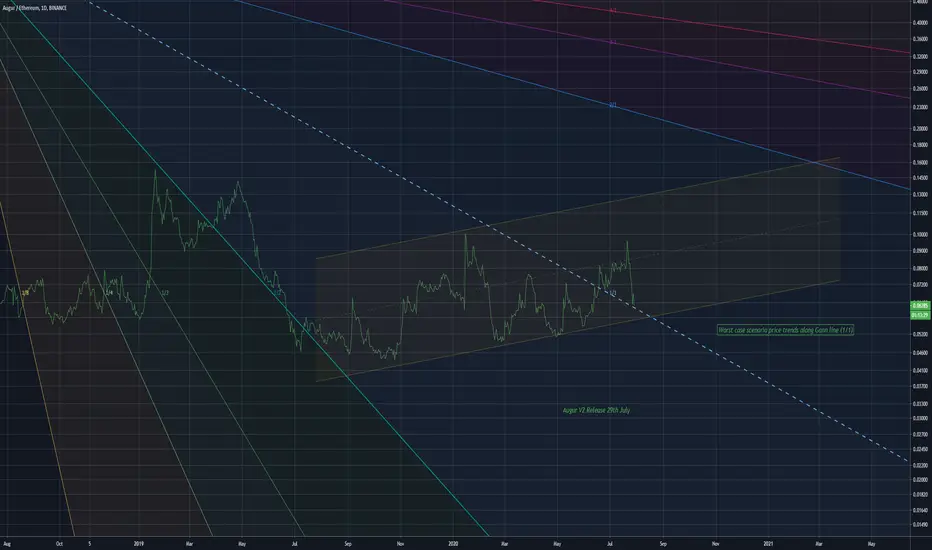Click the 1/8 Gann fan label
Image resolution: width=932 pixels, height=550 pixels.
[26, 293]
